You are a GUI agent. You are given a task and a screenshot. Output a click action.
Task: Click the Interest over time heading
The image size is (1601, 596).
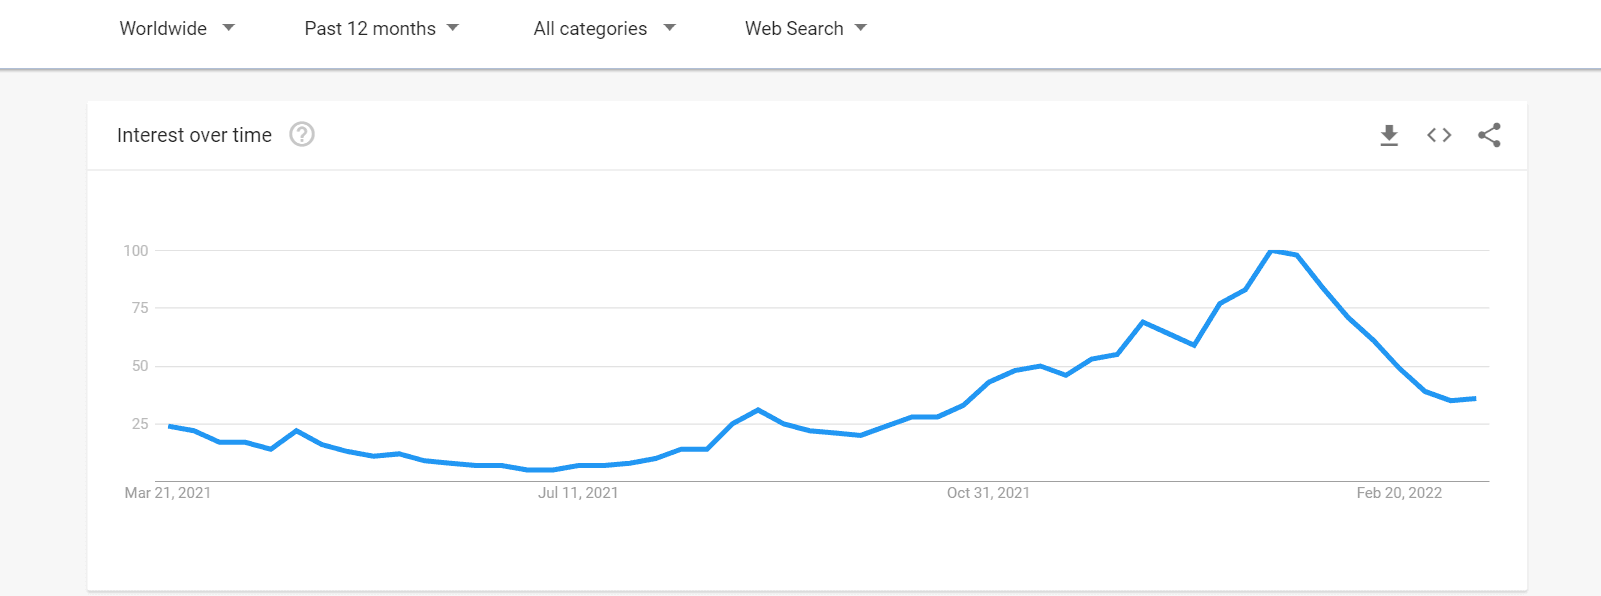pyautogui.click(x=194, y=135)
